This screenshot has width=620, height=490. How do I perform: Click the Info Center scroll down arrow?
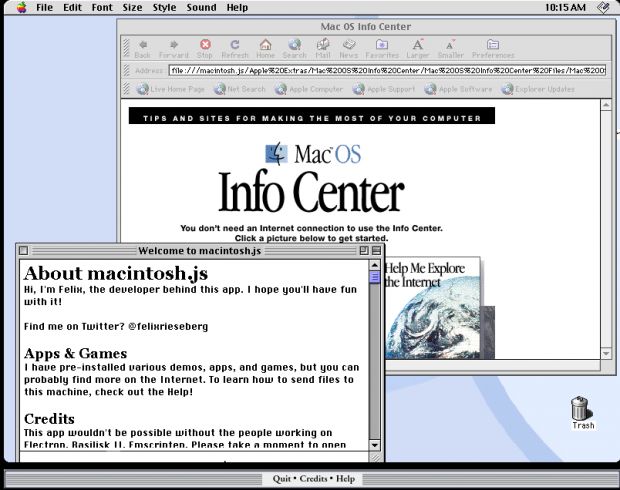pyautogui.click(x=606, y=353)
